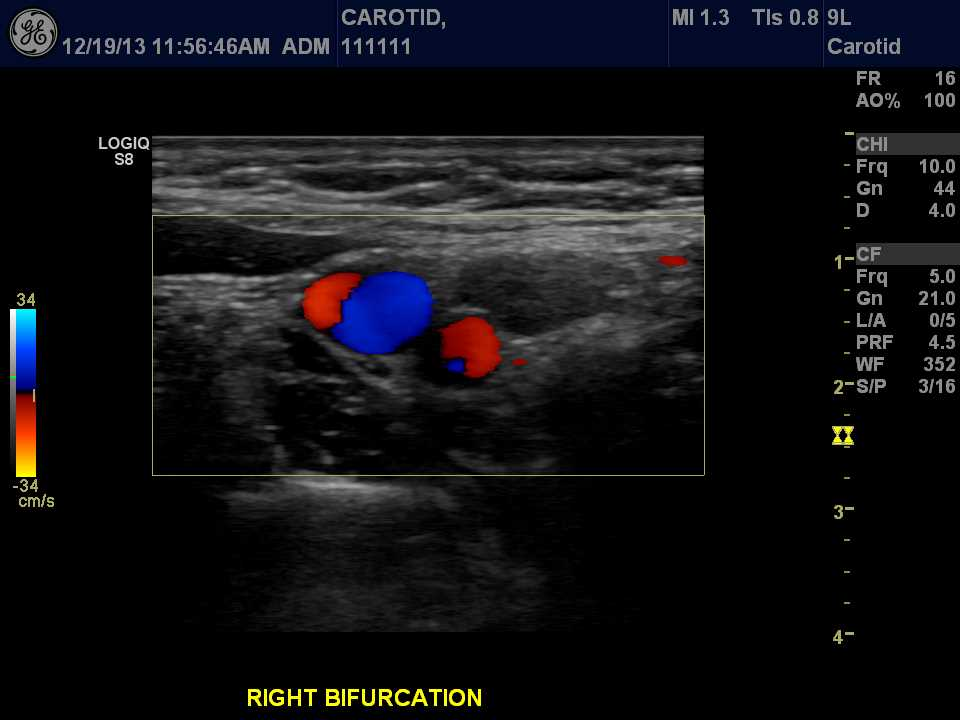Click the patient ID 111111
Image resolution: width=960 pixels, height=720 pixels.
point(376,47)
